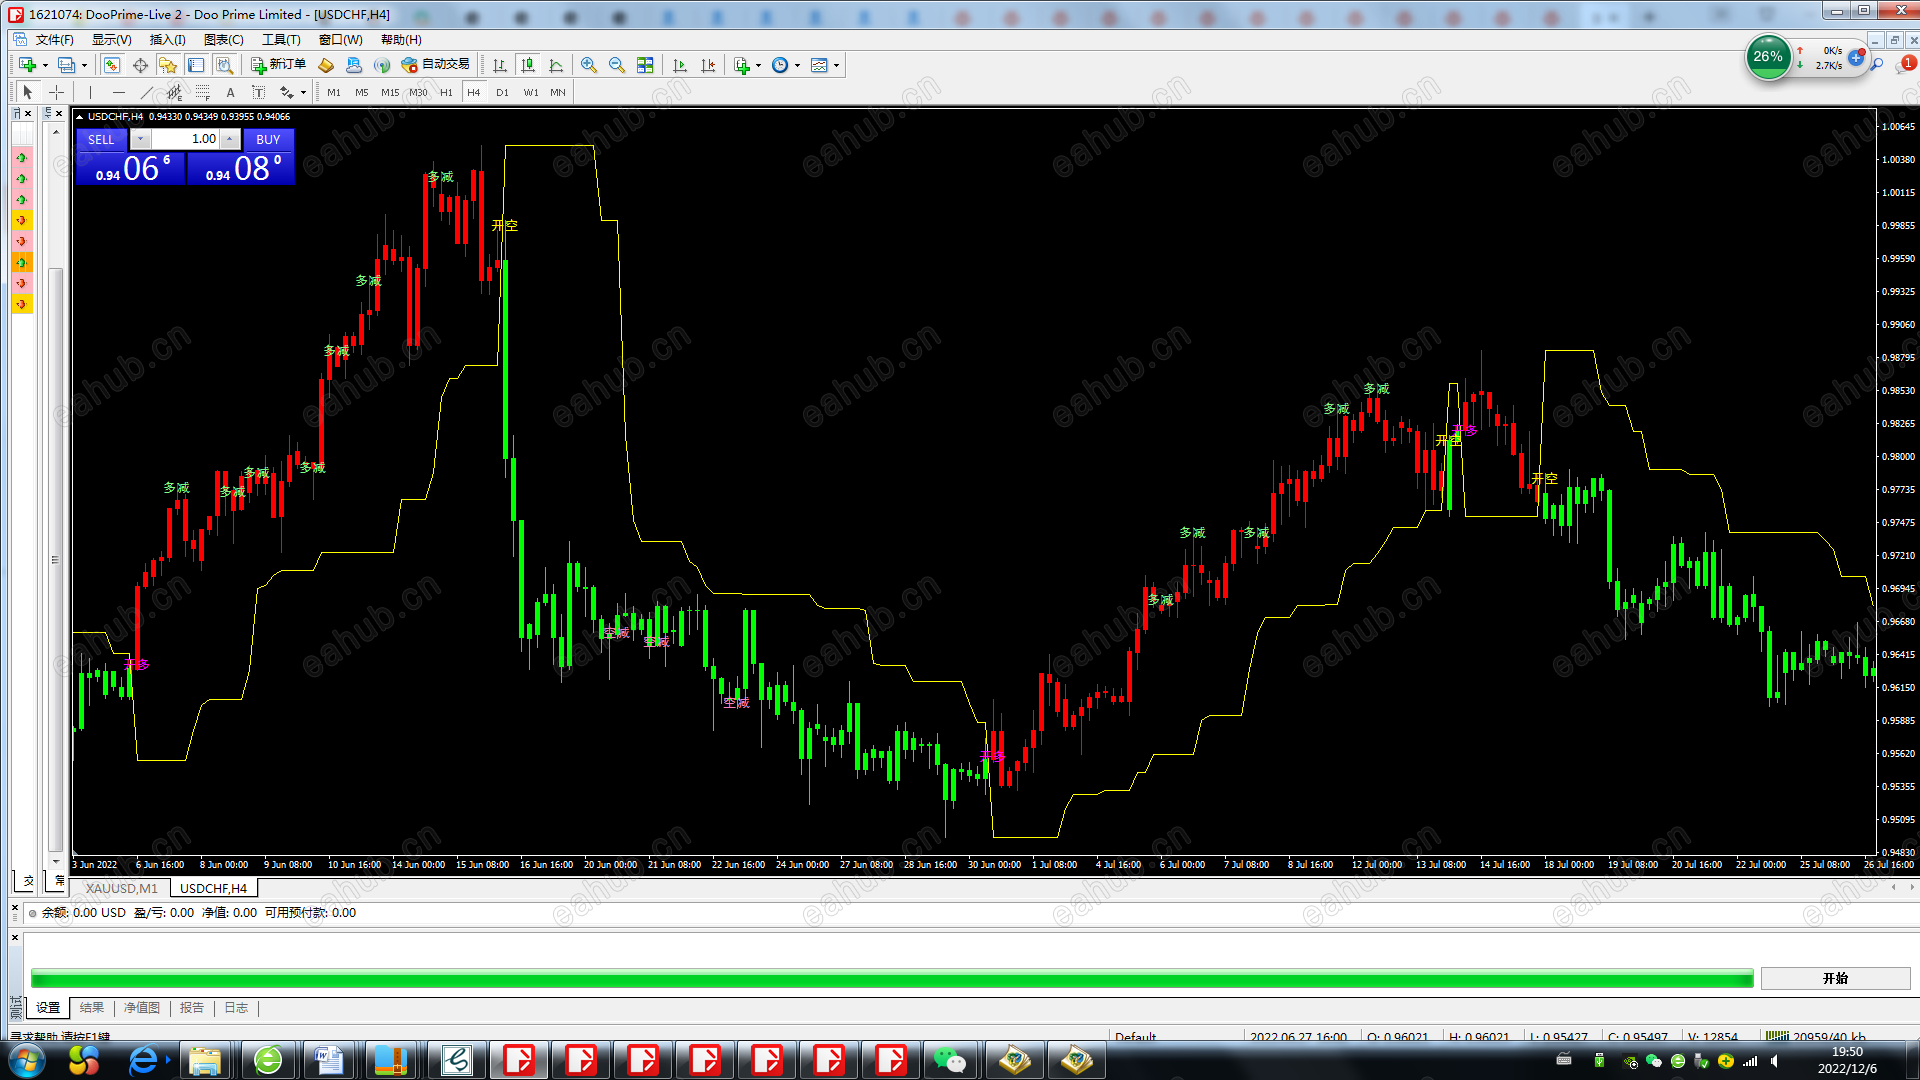Zoom in on the chart
1920x1080 pixels.
pos(589,65)
